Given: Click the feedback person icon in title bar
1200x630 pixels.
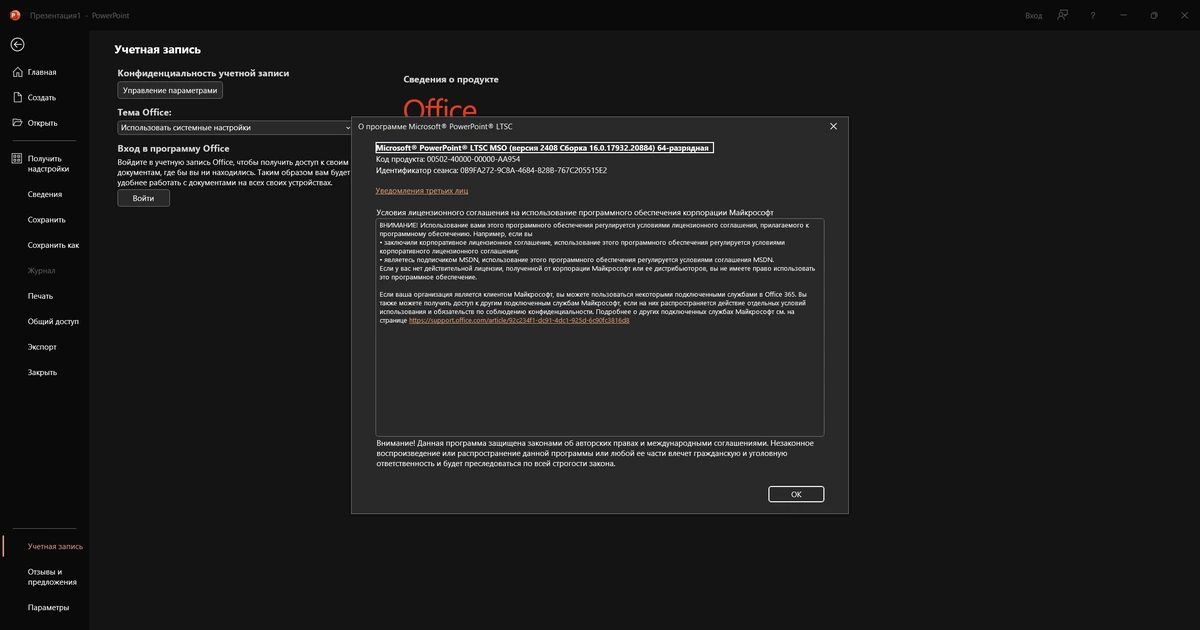Looking at the screenshot, I should click(1063, 15).
